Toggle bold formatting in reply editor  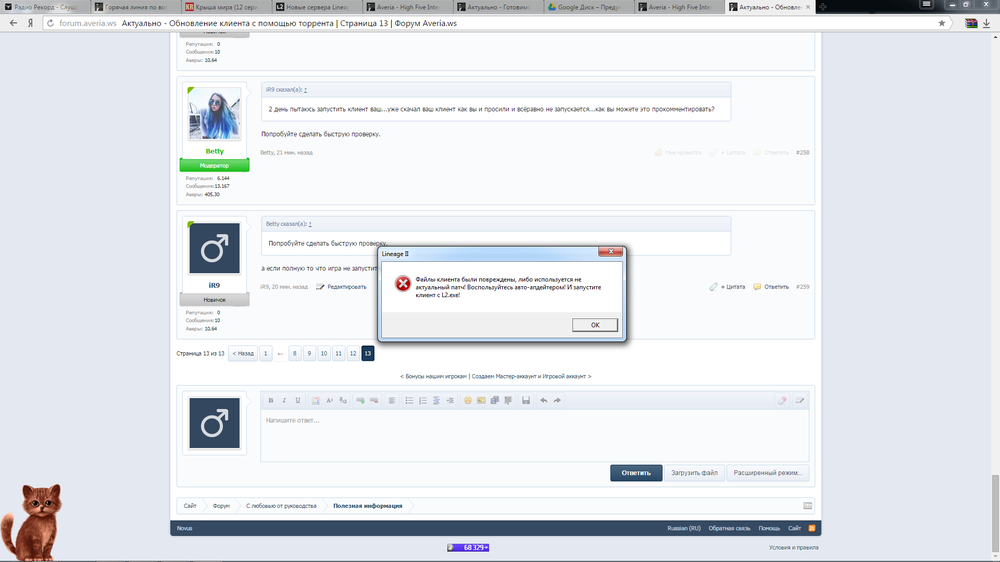pyautogui.click(x=270, y=400)
